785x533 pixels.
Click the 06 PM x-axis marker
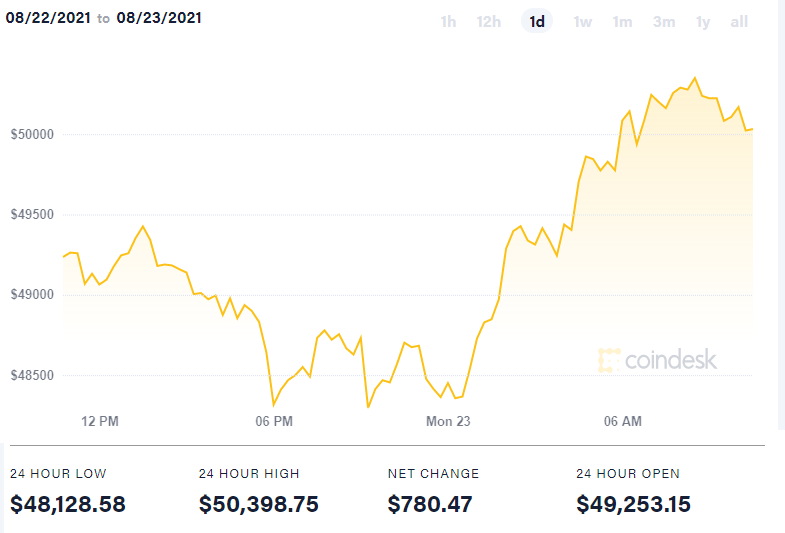pos(274,422)
